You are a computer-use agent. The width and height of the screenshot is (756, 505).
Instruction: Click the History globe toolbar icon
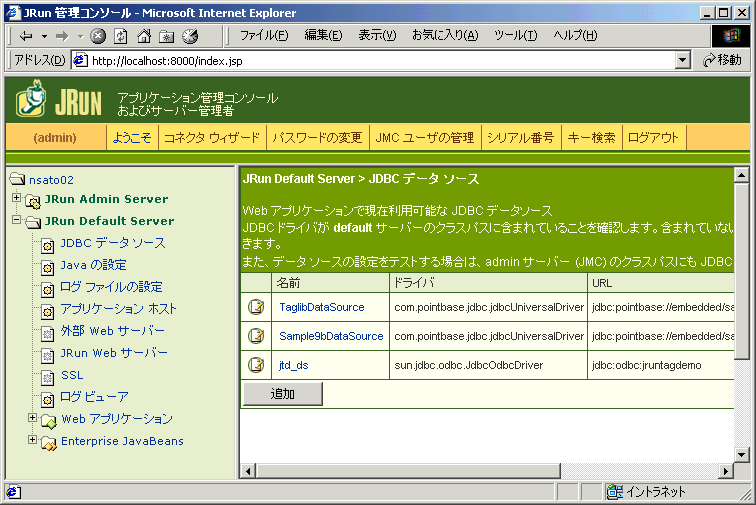click(190, 36)
